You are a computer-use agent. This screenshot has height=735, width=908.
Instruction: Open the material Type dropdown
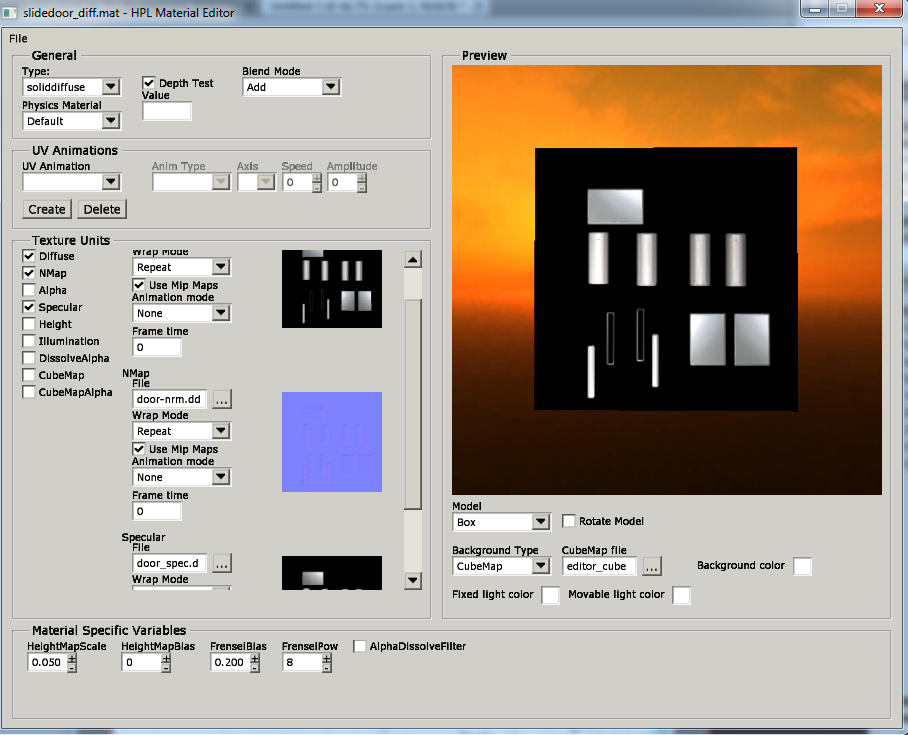coord(111,87)
